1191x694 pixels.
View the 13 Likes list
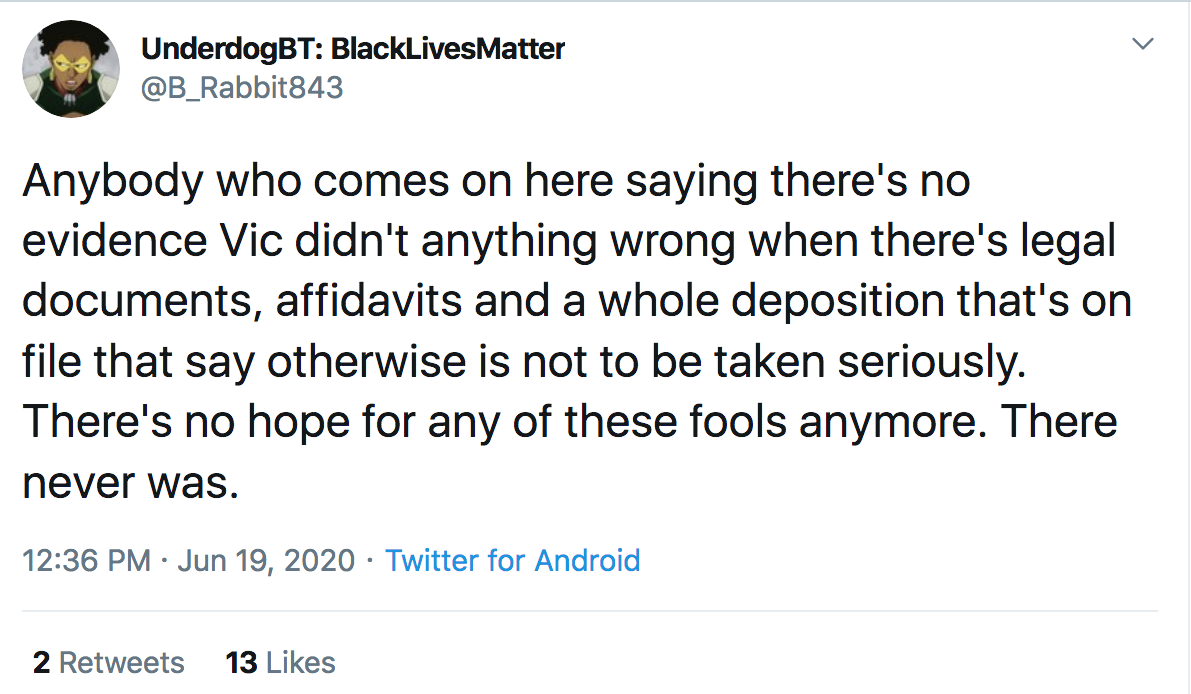pos(280,662)
